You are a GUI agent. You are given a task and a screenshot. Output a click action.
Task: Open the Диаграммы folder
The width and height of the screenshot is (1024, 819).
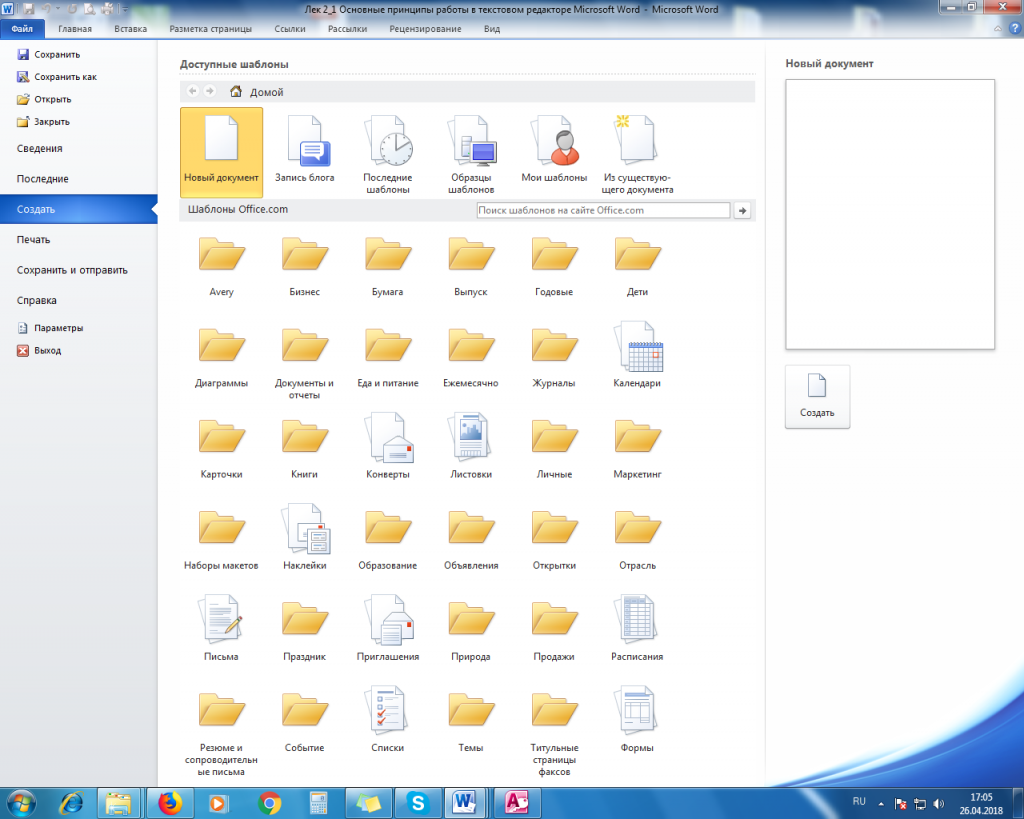click(x=221, y=358)
